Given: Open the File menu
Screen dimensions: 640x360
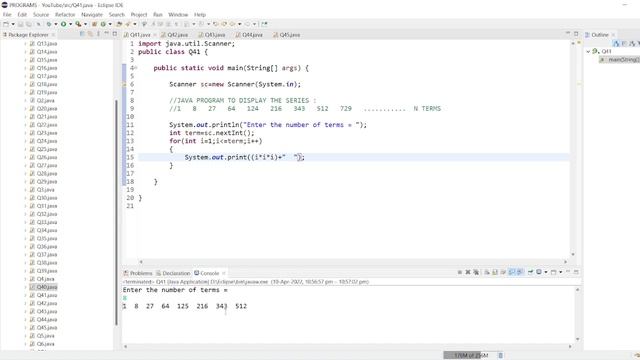Looking at the screenshot, I should coord(7,14).
